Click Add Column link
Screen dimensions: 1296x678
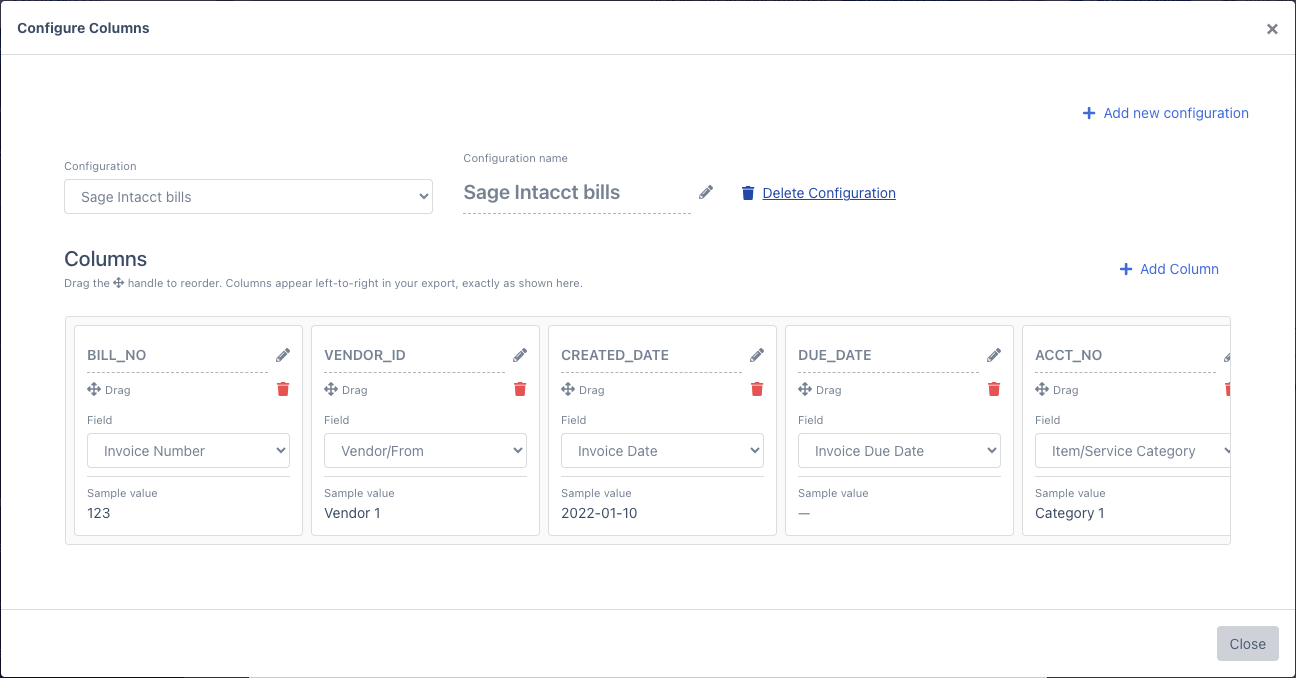(x=1169, y=269)
